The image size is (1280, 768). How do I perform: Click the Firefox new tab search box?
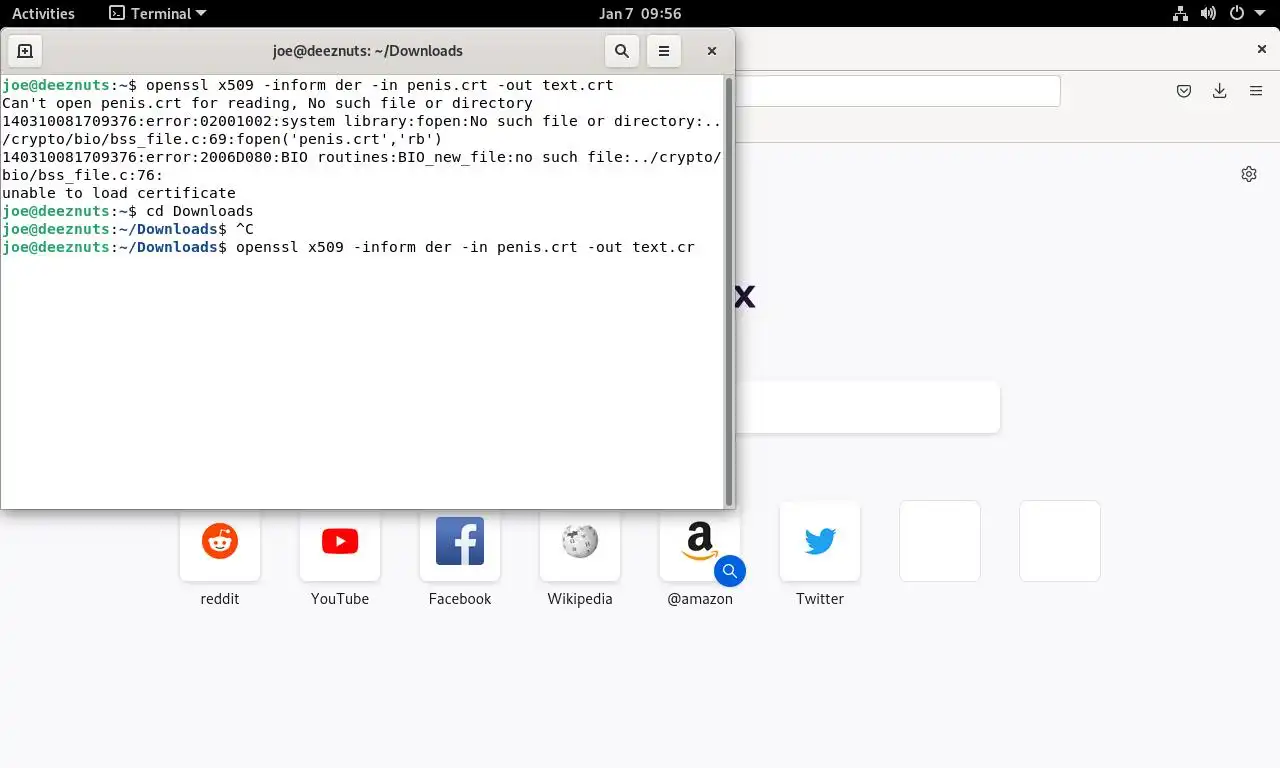point(867,407)
